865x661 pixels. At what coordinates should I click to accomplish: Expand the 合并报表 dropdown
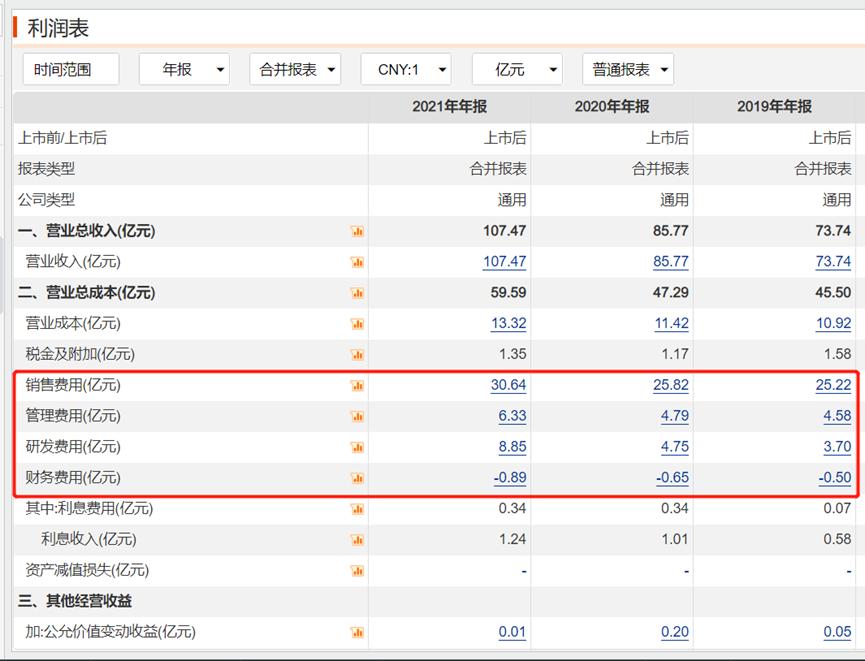pyautogui.click(x=295, y=69)
